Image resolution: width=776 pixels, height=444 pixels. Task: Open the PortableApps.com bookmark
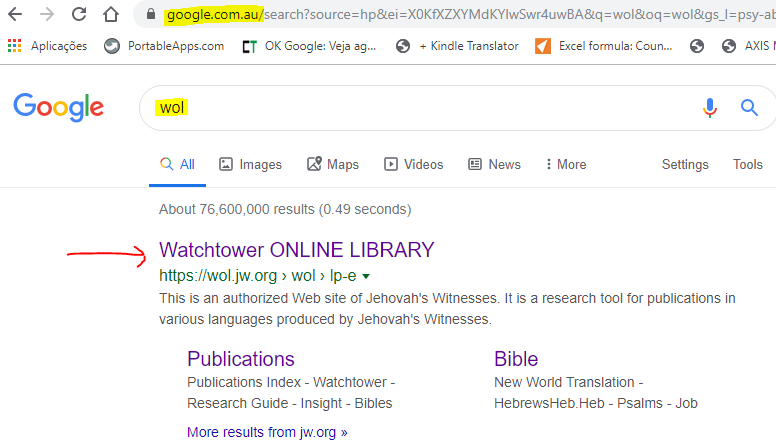click(x=176, y=46)
